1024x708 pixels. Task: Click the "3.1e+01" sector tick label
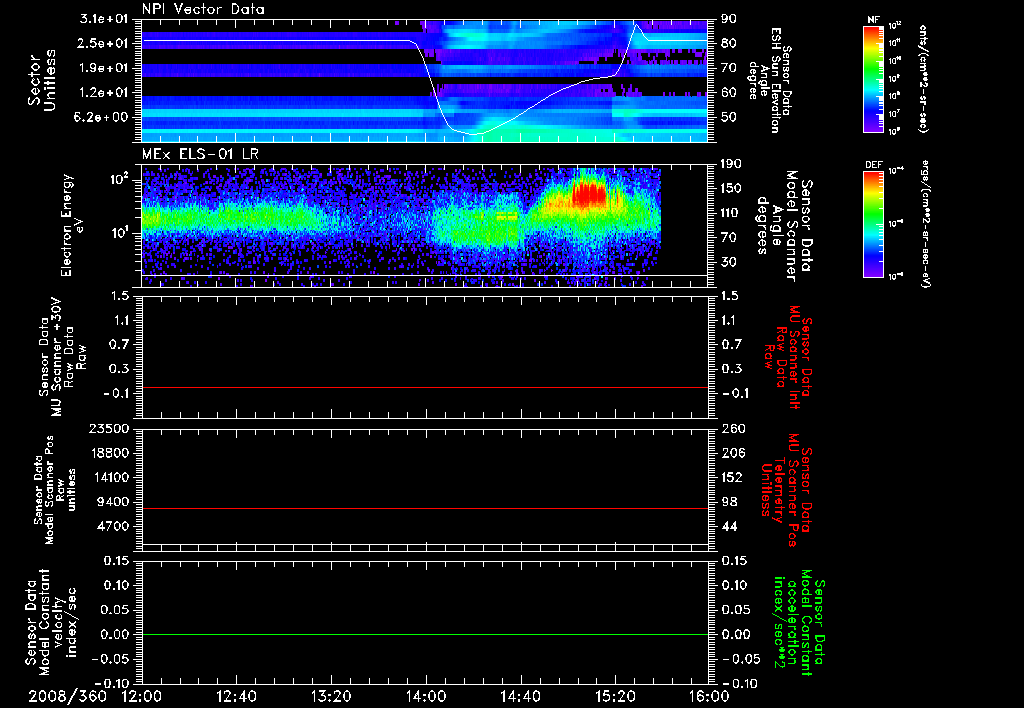104,19
